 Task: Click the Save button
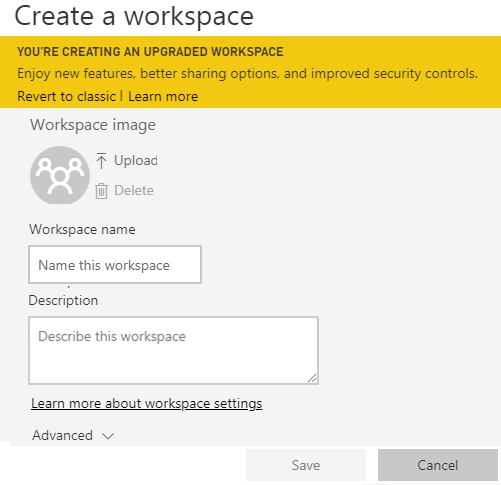point(306,465)
